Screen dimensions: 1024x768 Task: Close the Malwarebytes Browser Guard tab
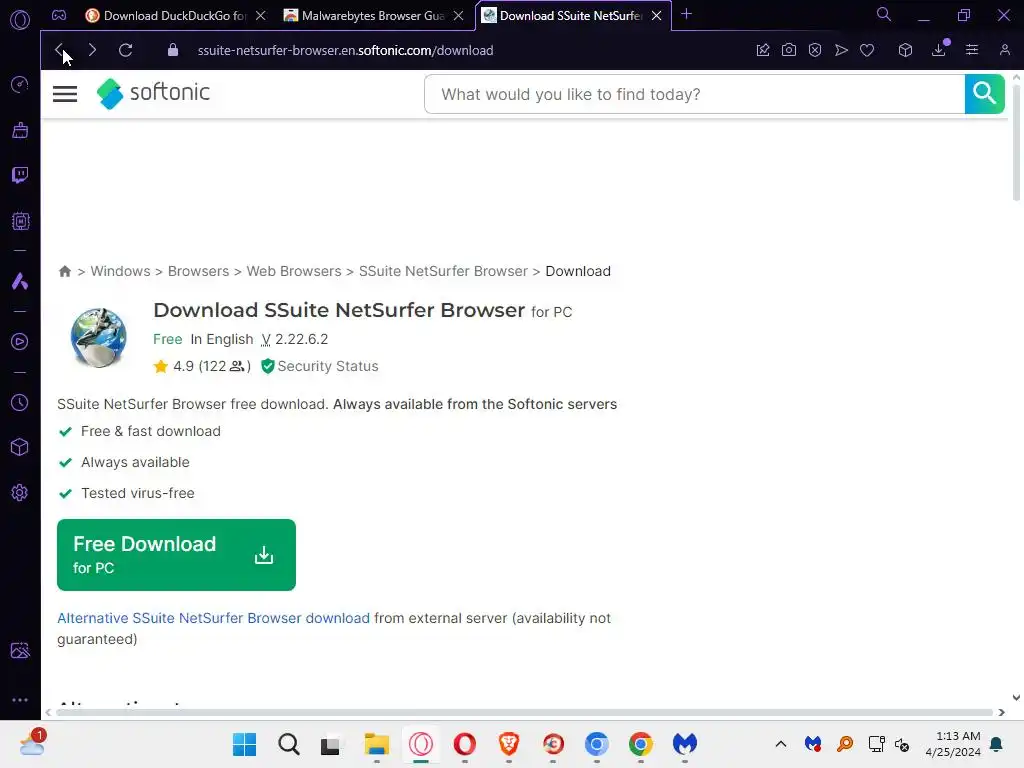pos(458,16)
